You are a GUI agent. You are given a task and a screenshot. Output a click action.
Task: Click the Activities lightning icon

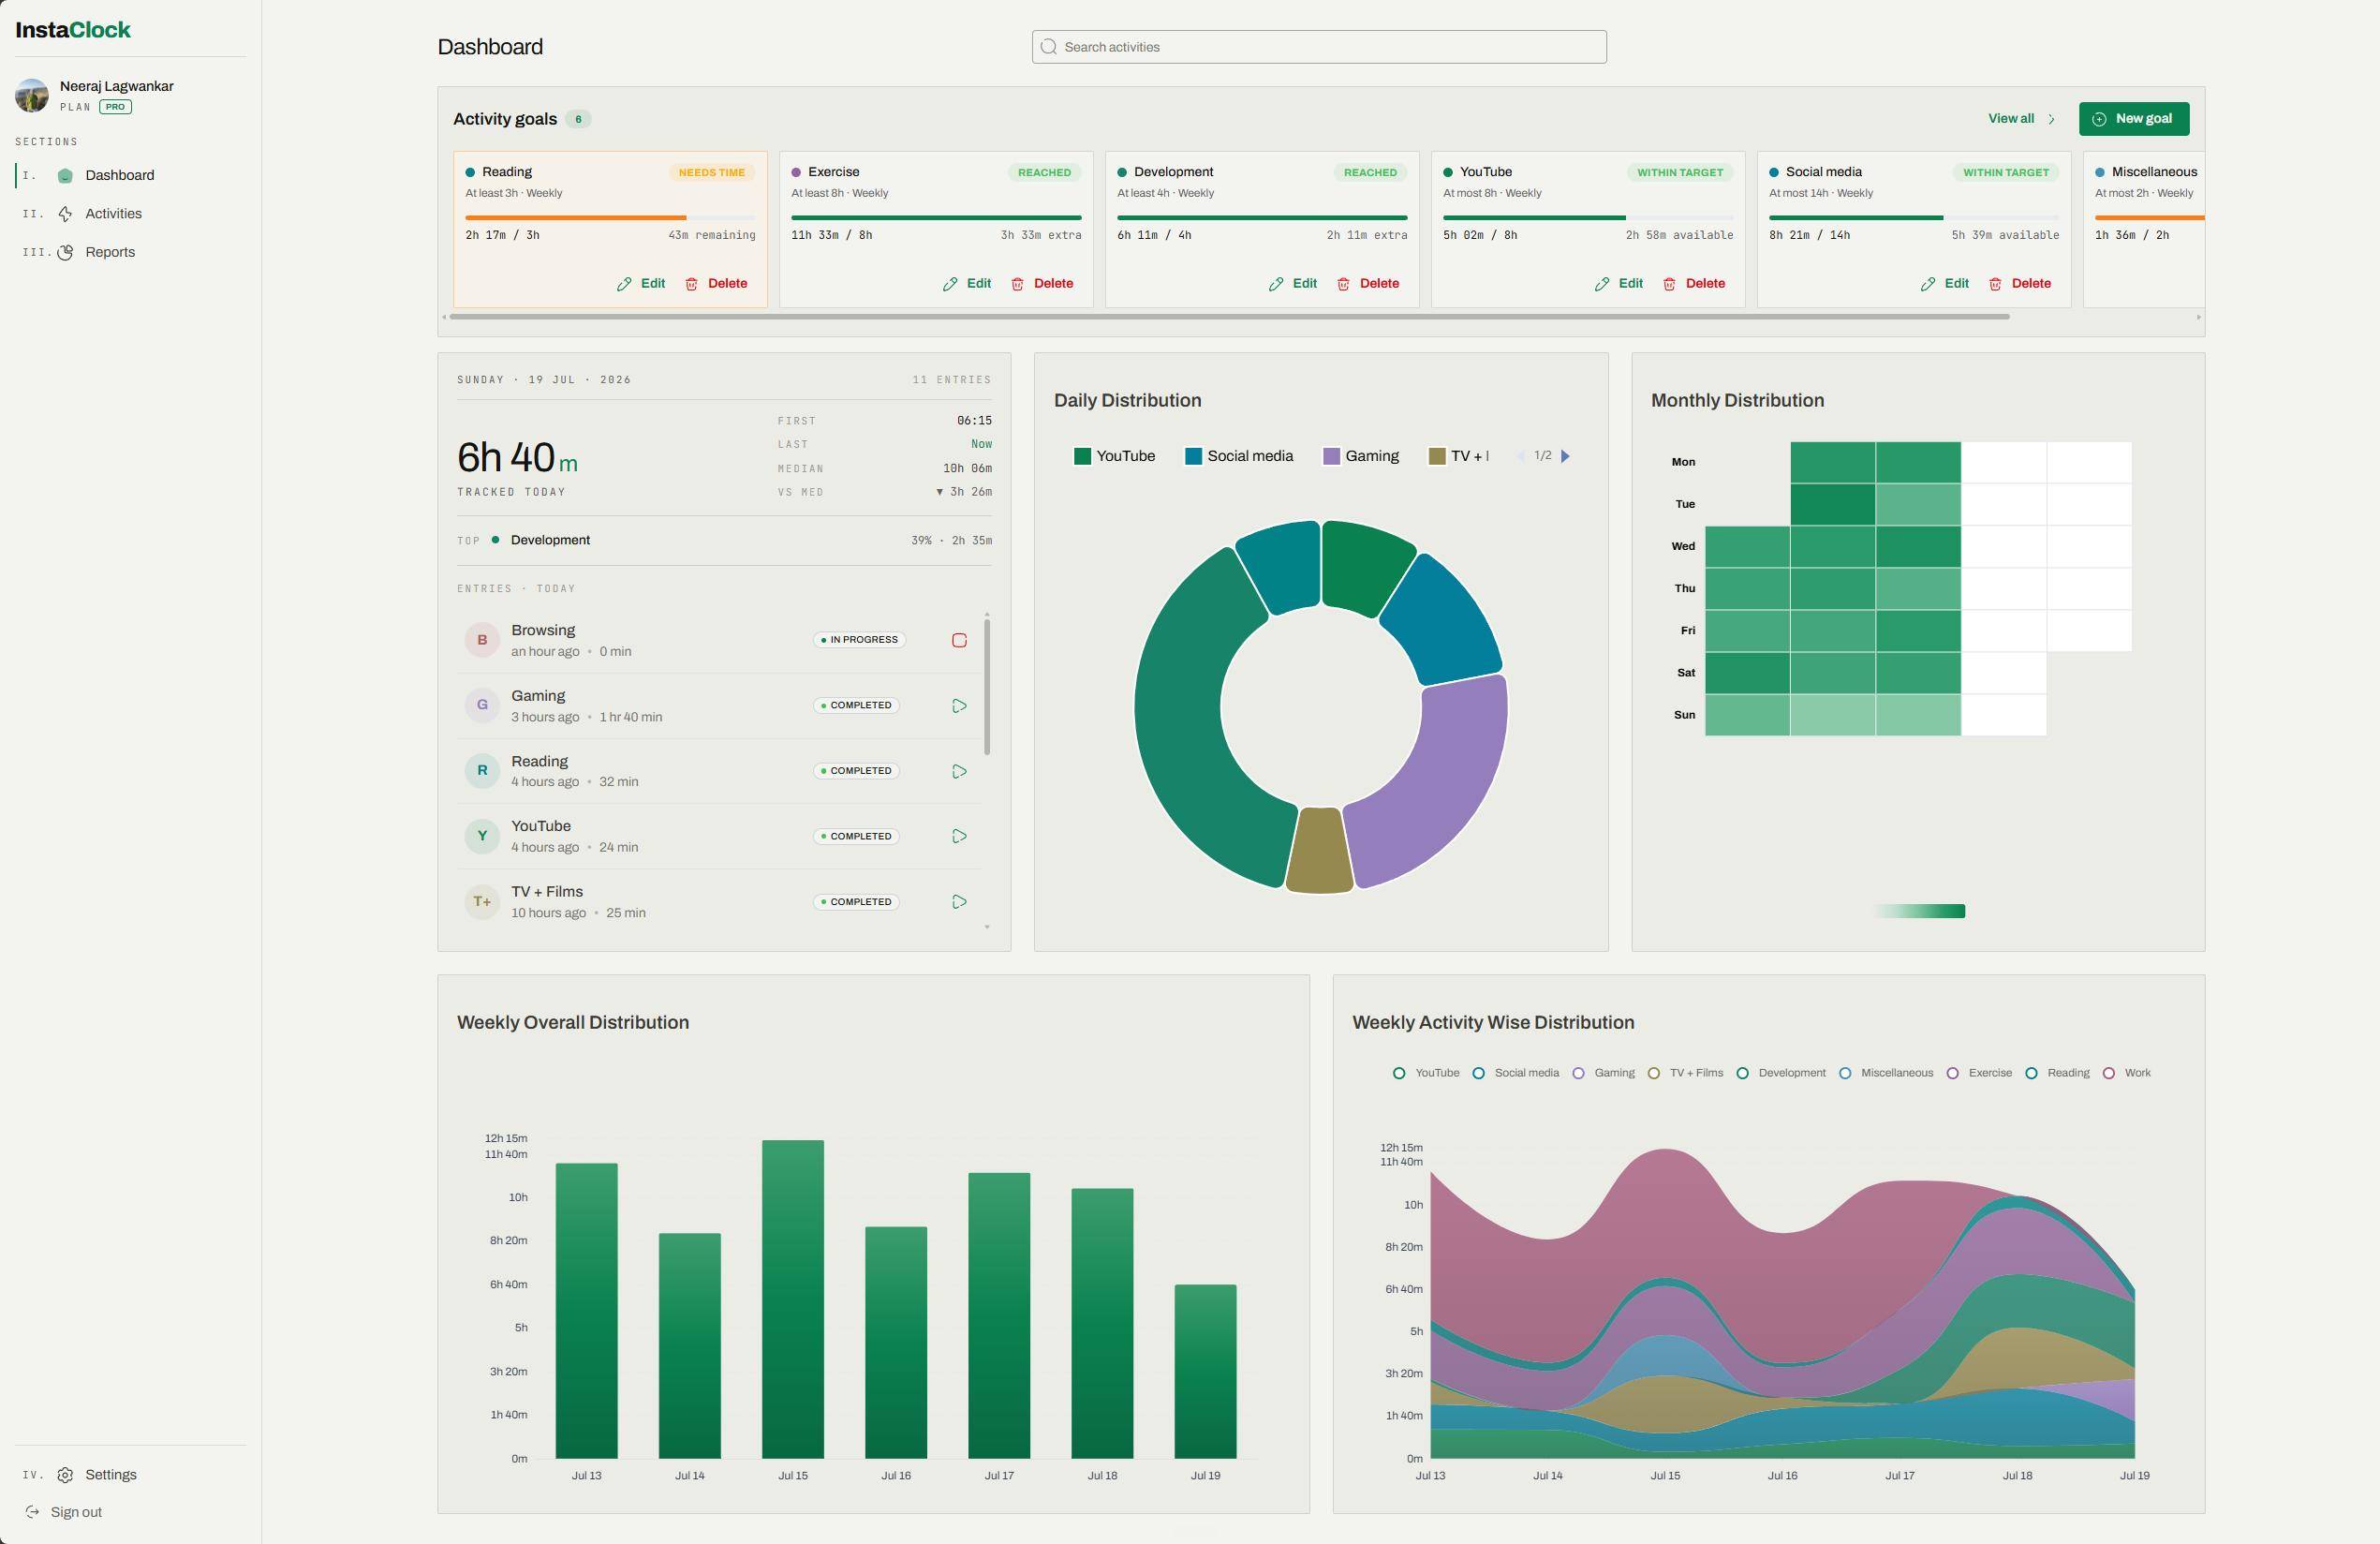point(65,214)
